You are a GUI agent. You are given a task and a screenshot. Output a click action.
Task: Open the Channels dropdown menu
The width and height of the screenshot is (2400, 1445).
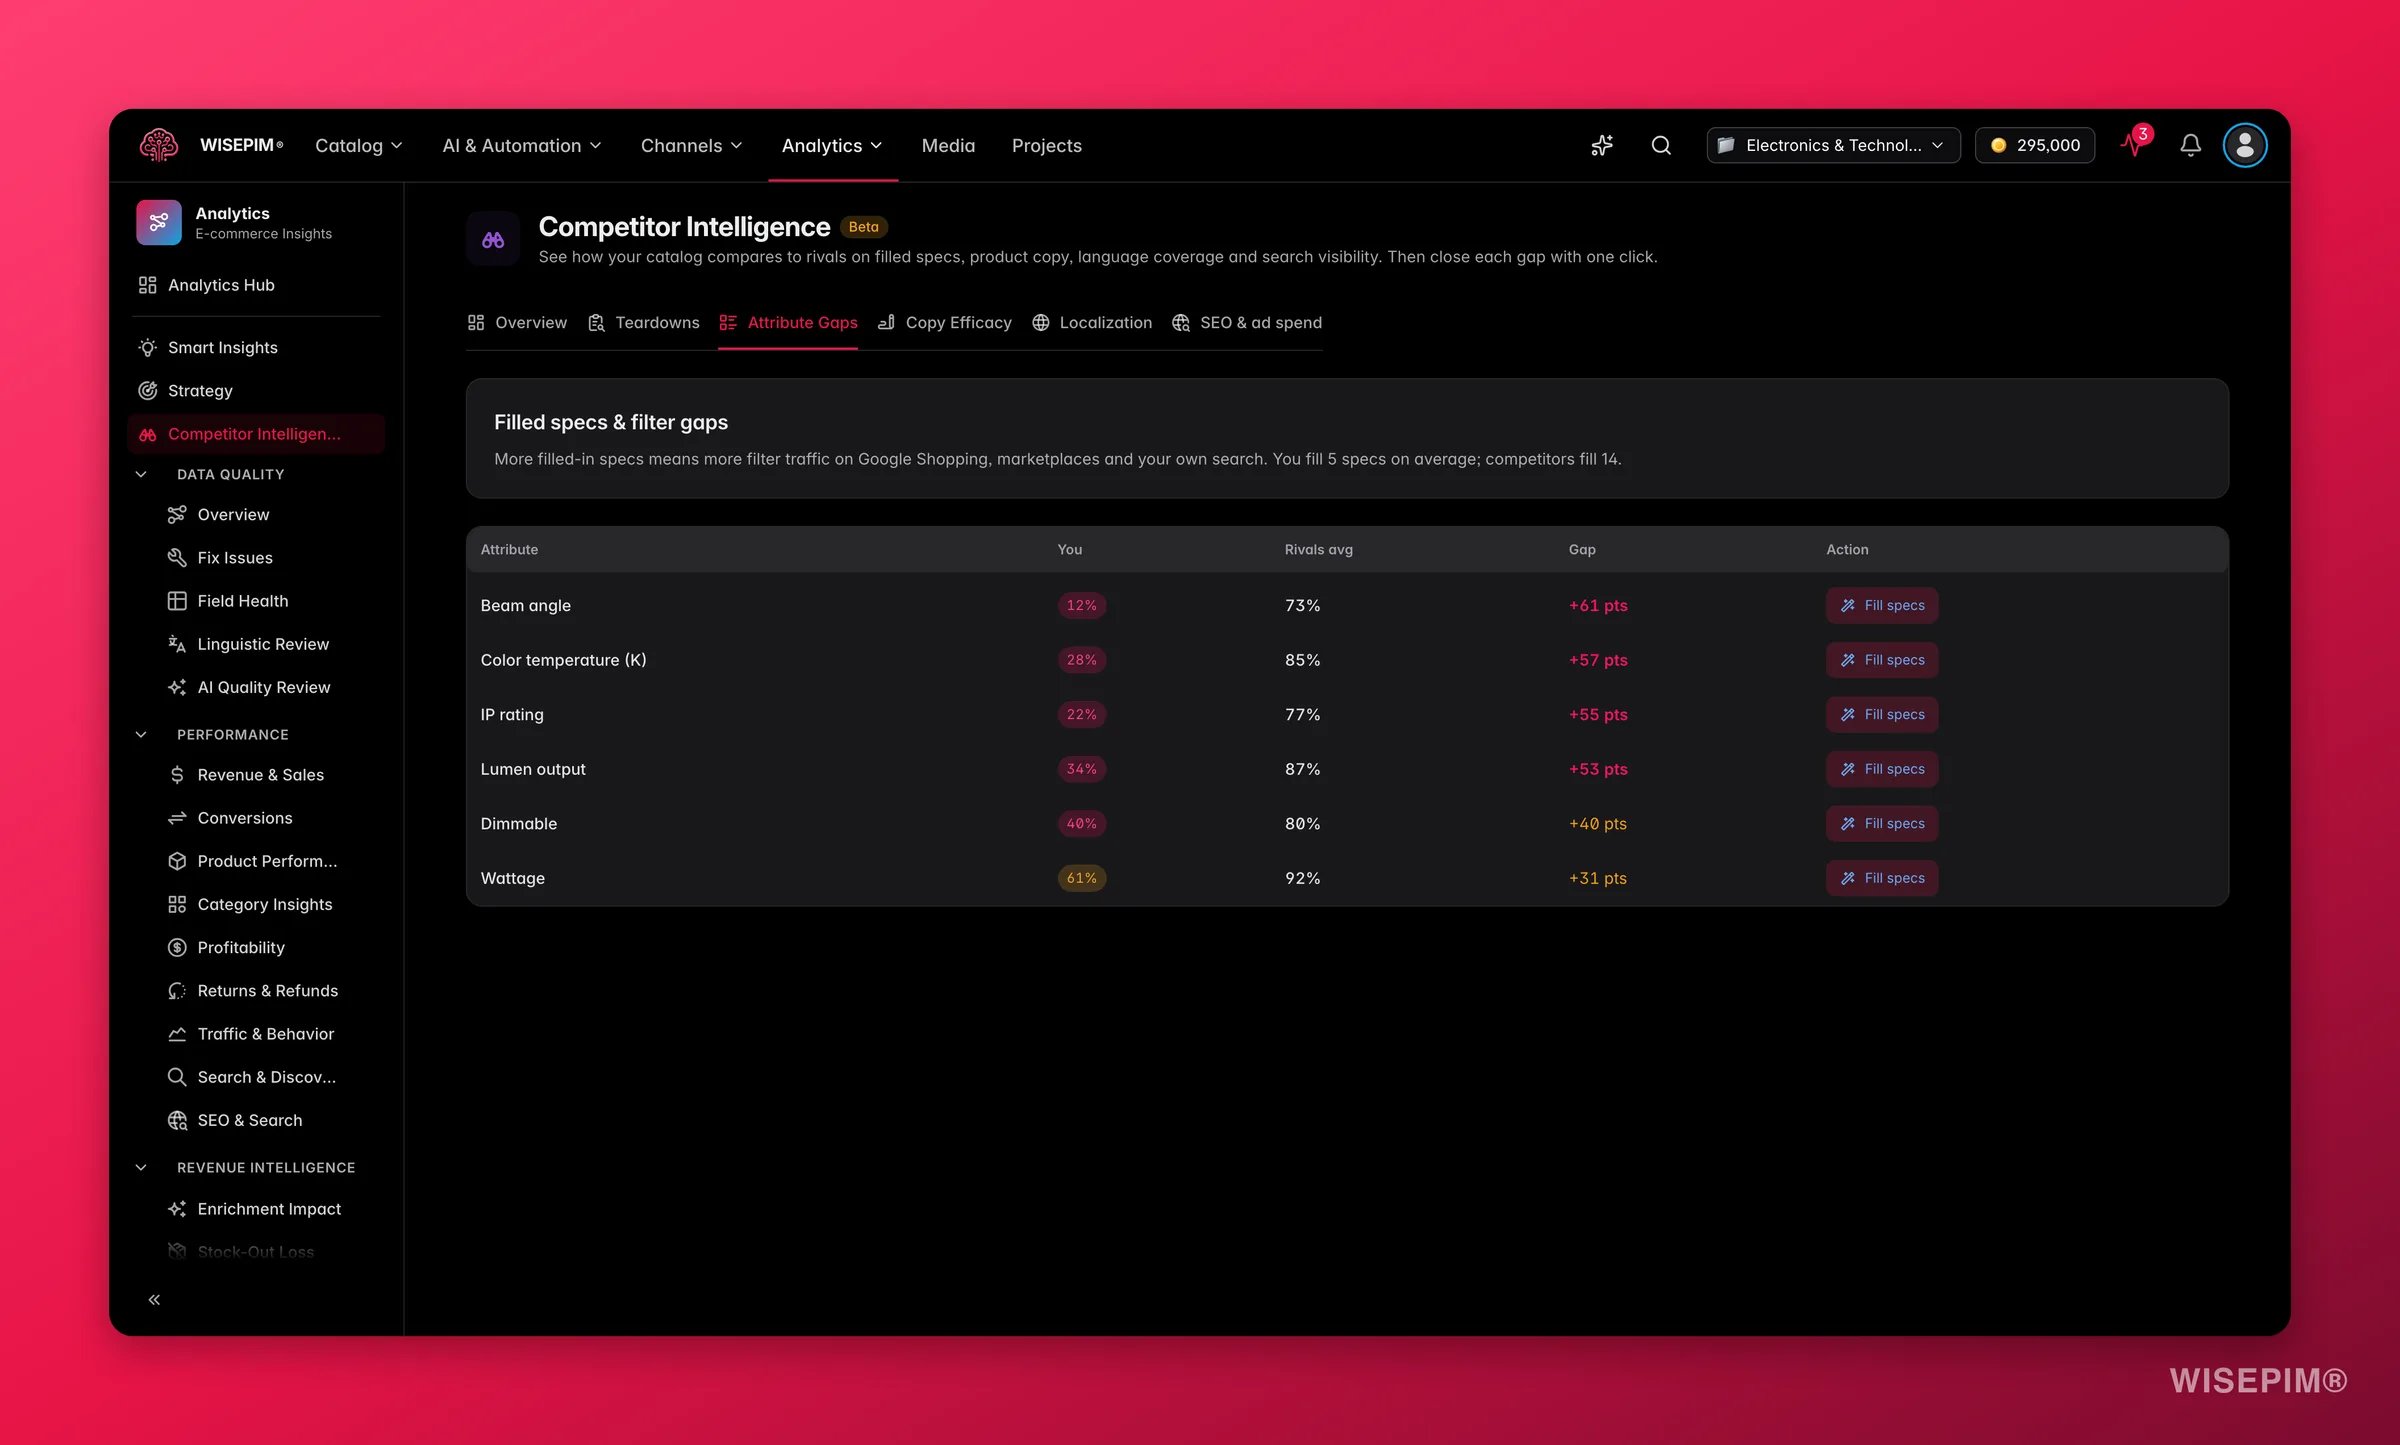coord(691,145)
